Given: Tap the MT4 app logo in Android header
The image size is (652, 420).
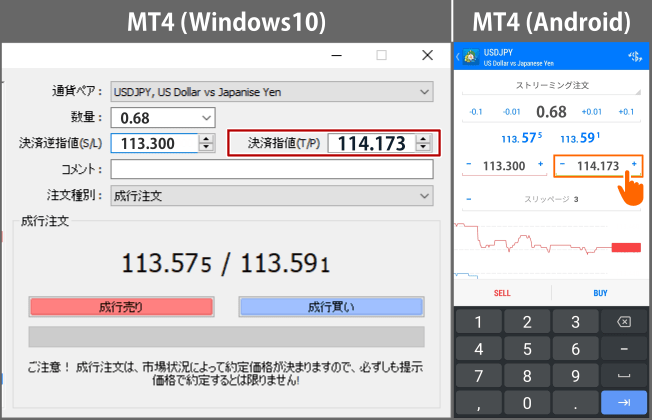Looking at the screenshot, I should [x=471, y=57].
